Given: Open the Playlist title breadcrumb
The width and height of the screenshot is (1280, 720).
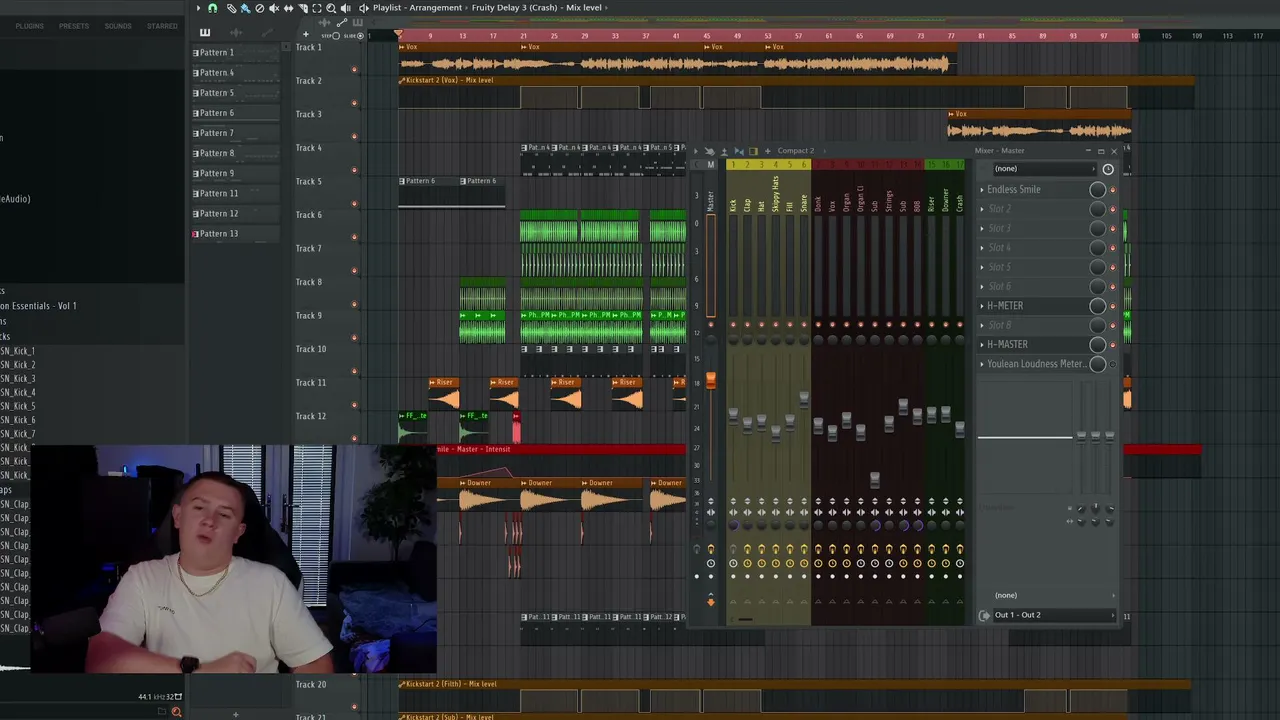Looking at the screenshot, I should pyautogui.click(x=387, y=8).
